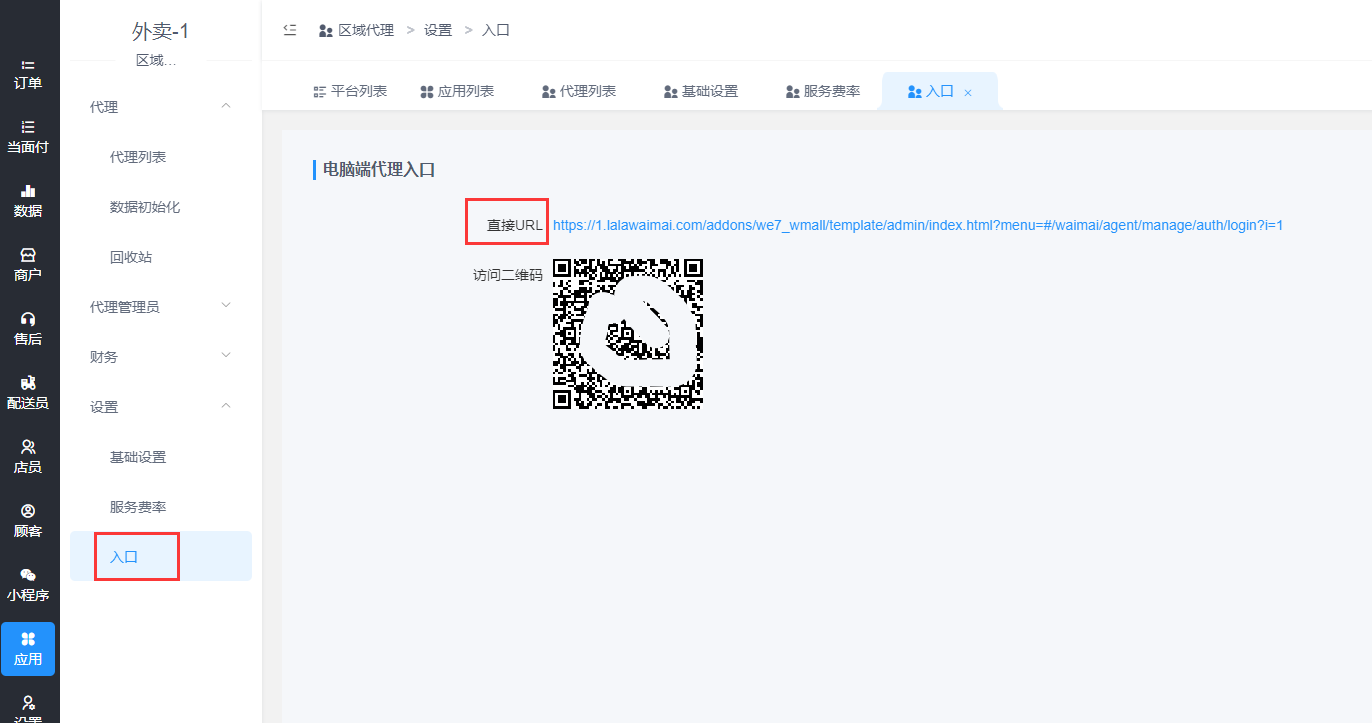Collapse the 代理 menu chevron
This screenshot has height=723, width=1372.
click(226, 106)
